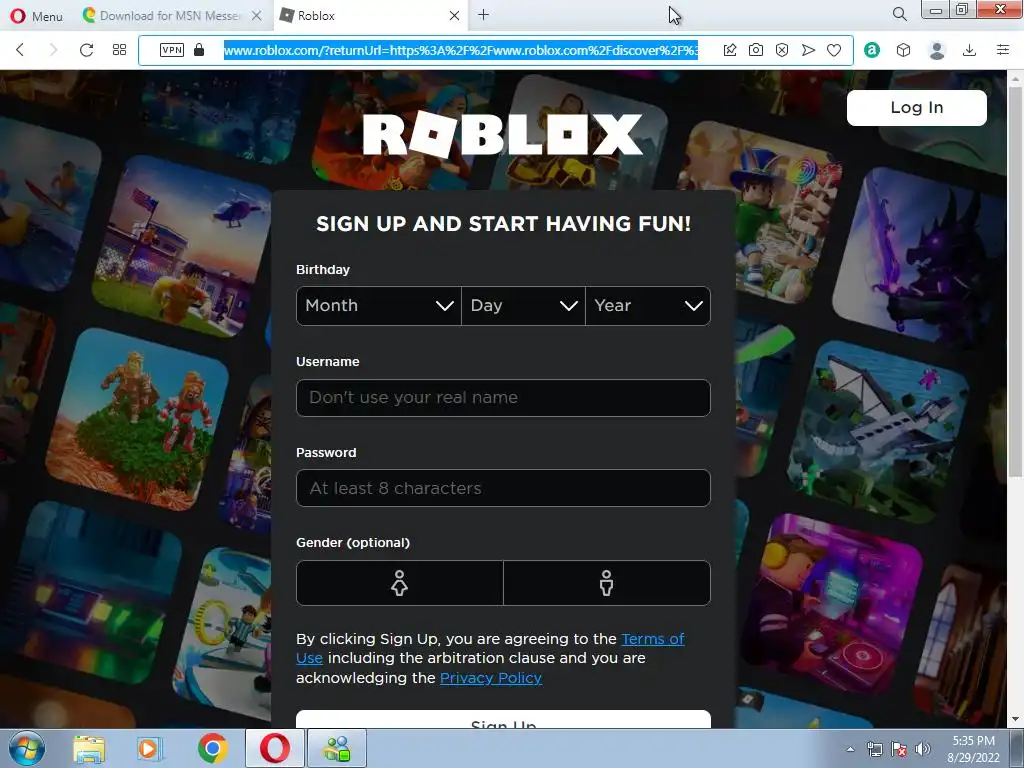Bookmark the page with heart icon
Screen dimensions: 1024x768
coord(834,50)
